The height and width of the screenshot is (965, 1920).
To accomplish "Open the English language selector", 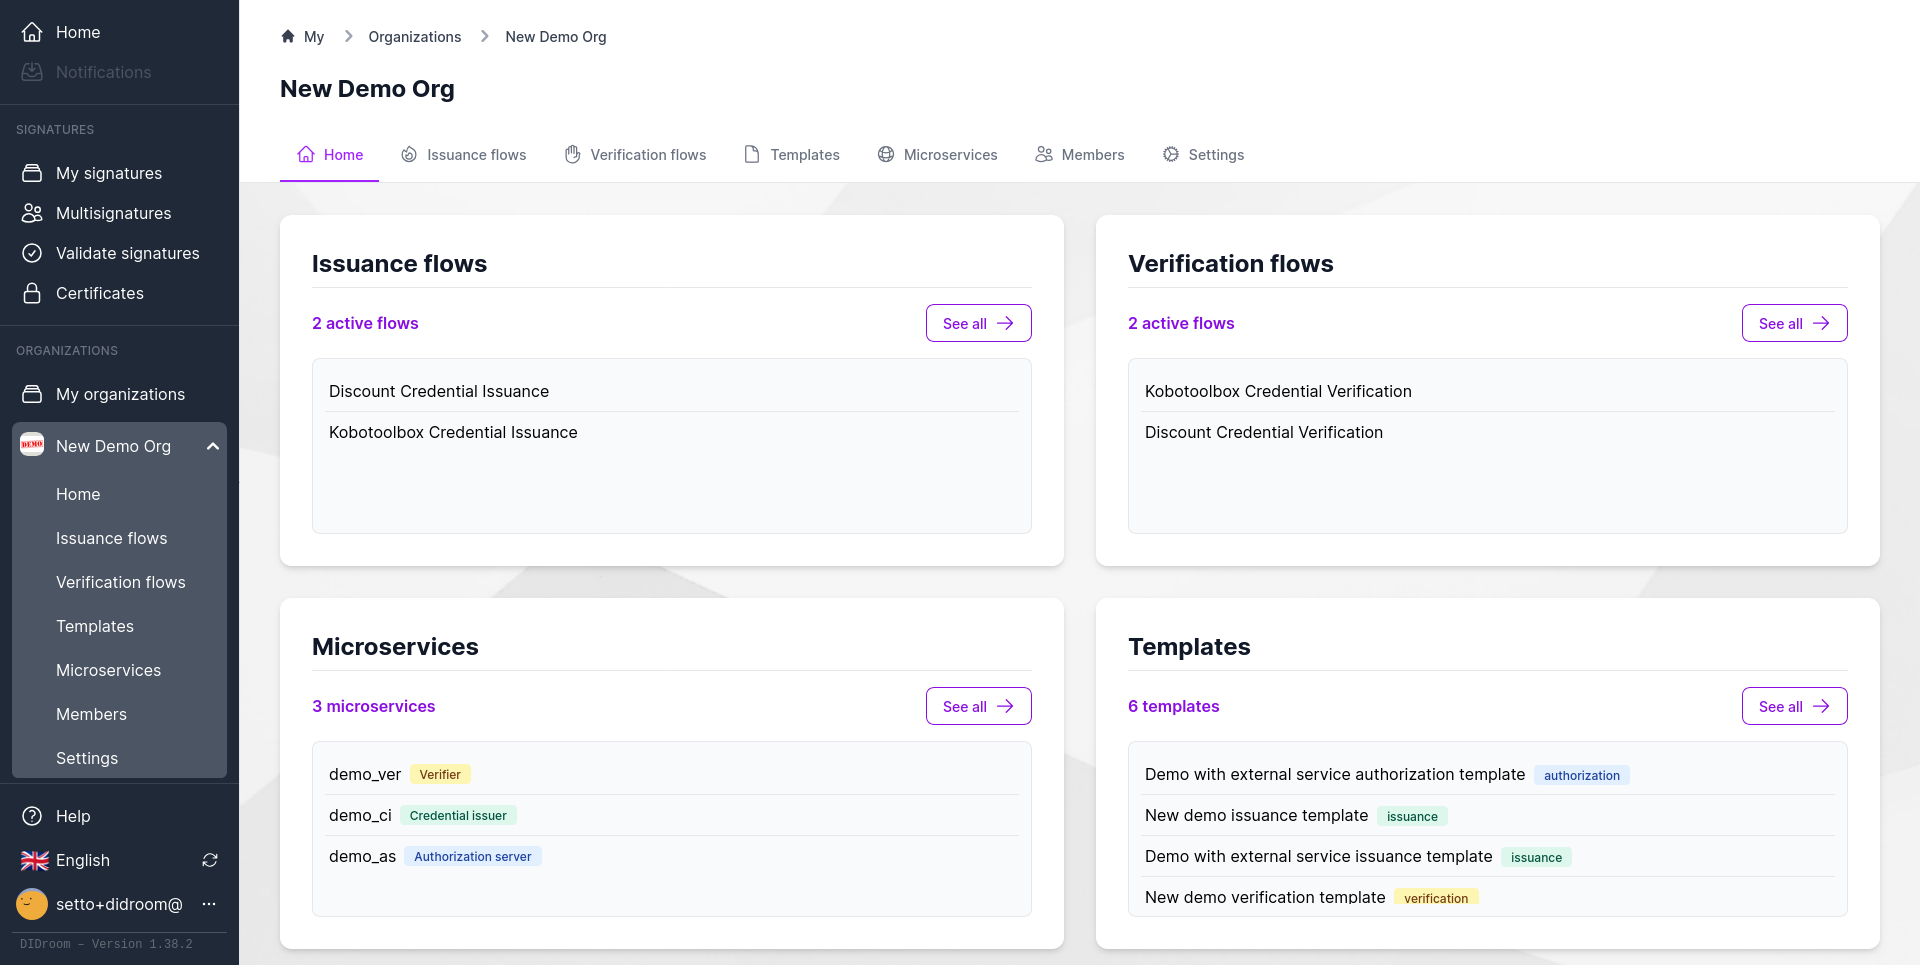I will pyautogui.click(x=83, y=860).
